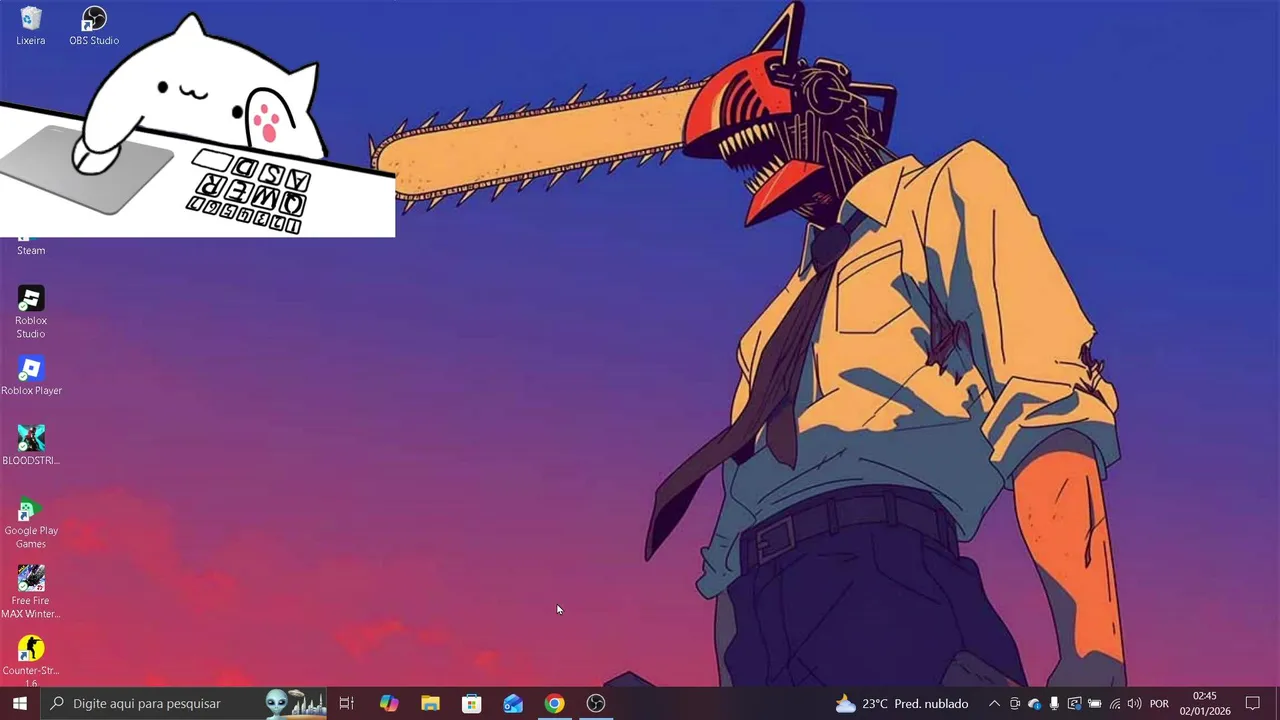Select the Roblox Studio desktop shortcut

(x=30, y=313)
